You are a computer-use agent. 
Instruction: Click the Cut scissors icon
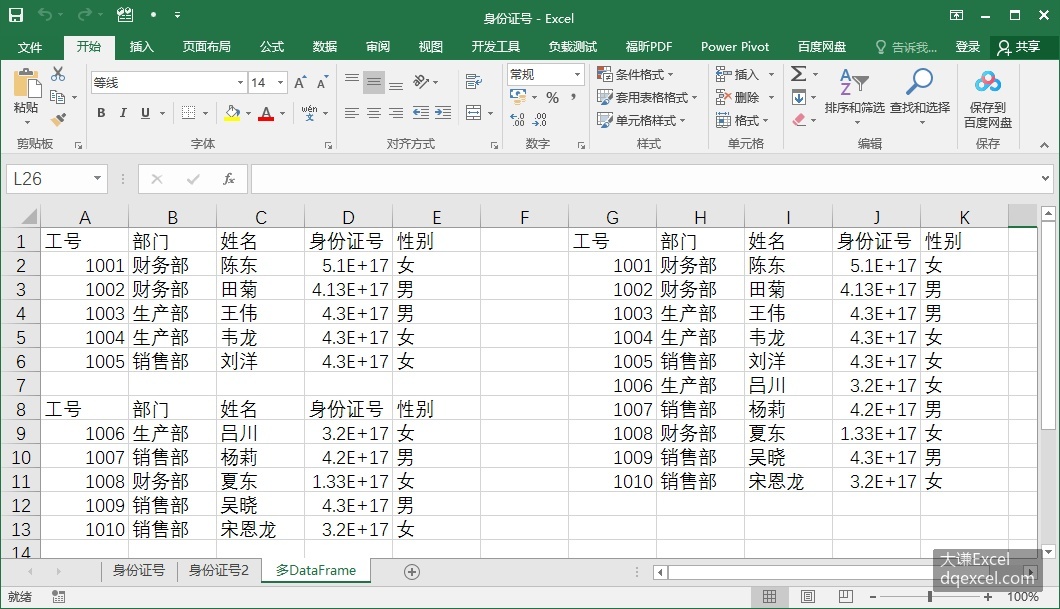point(58,74)
